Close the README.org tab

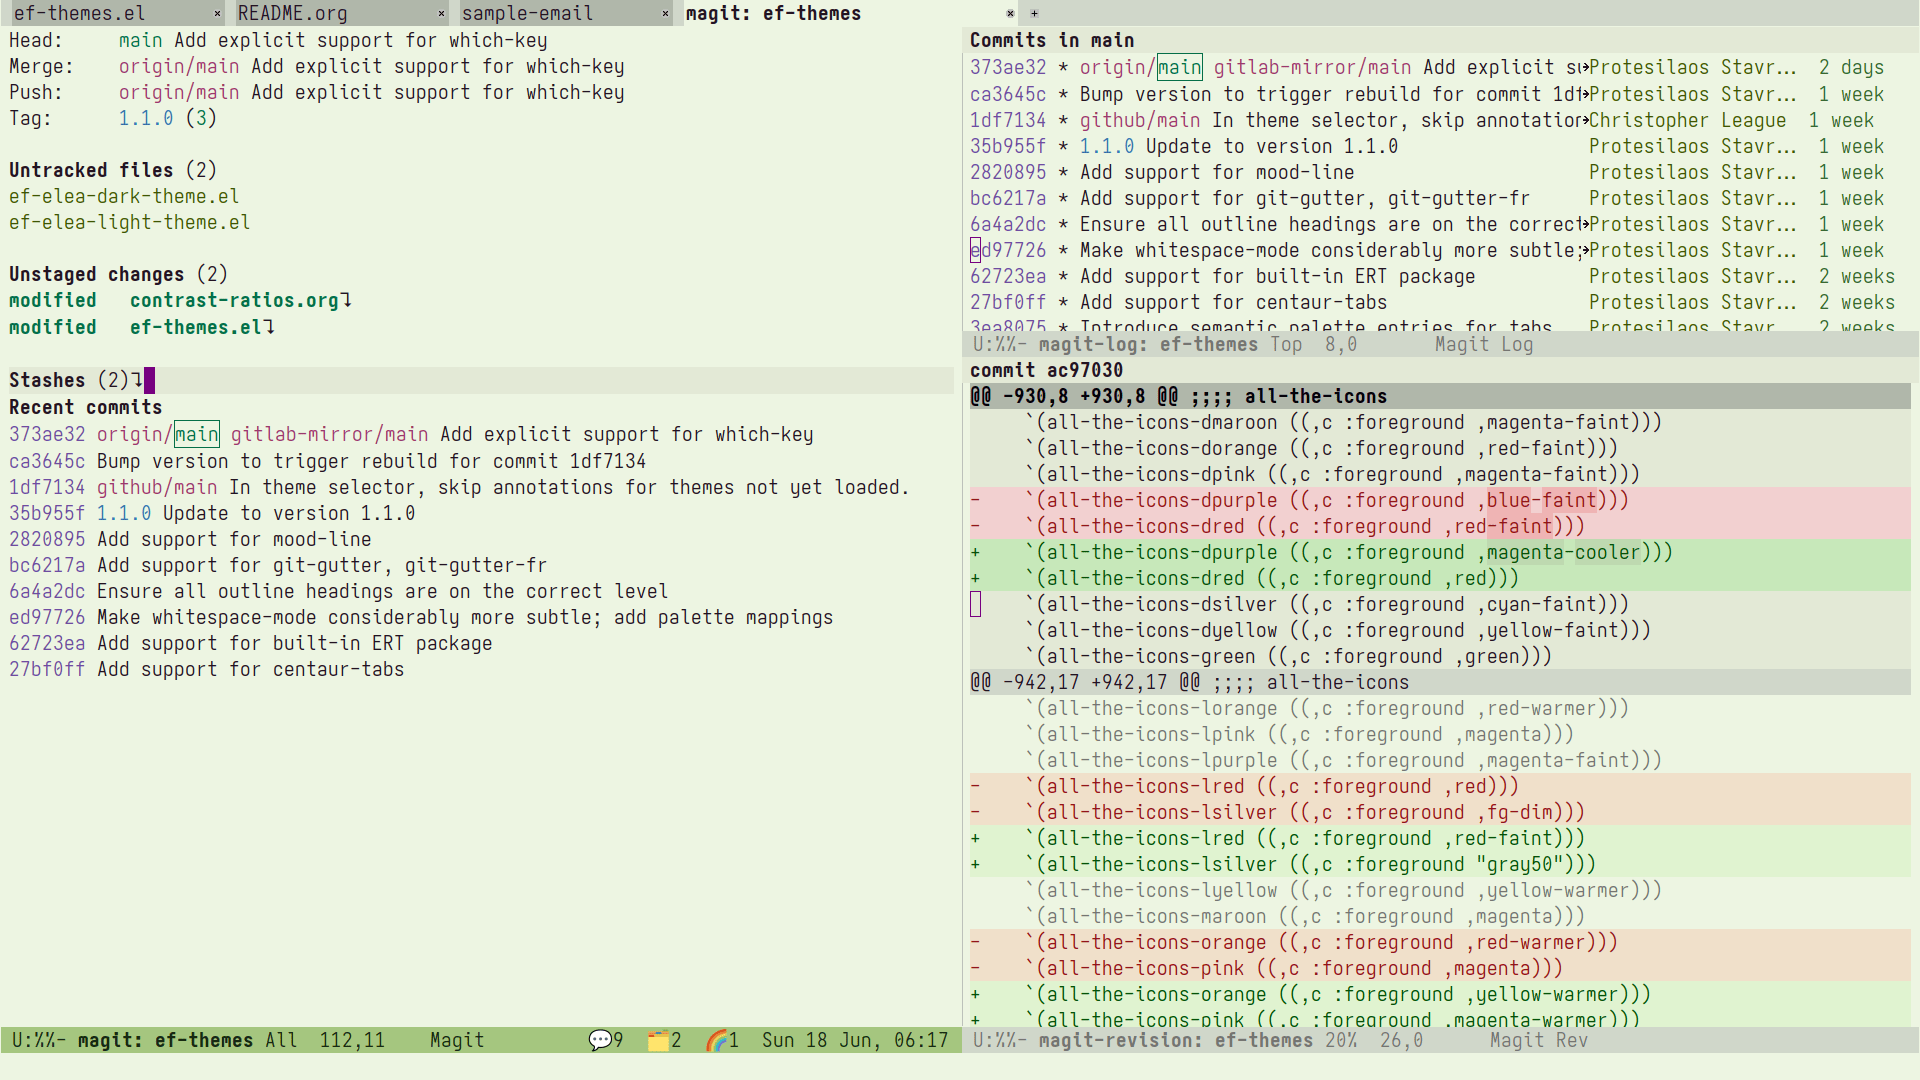(441, 13)
